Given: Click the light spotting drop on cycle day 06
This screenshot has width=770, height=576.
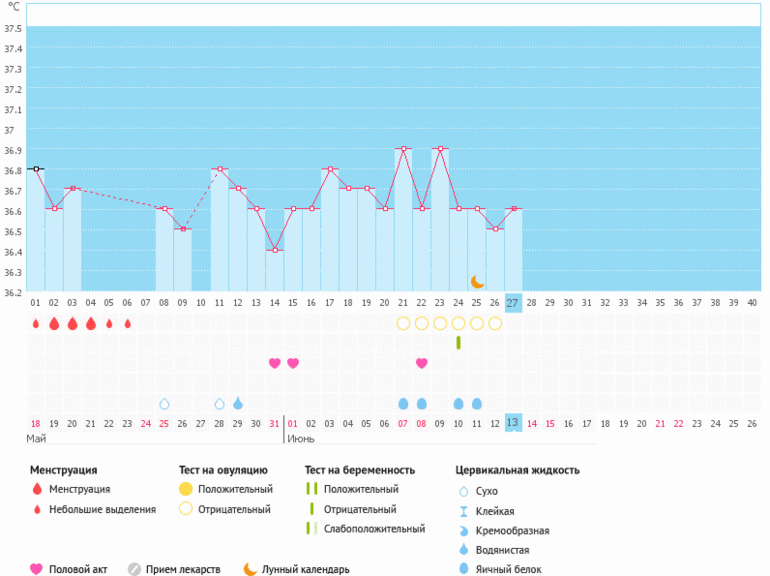Looking at the screenshot, I should point(127,323).
